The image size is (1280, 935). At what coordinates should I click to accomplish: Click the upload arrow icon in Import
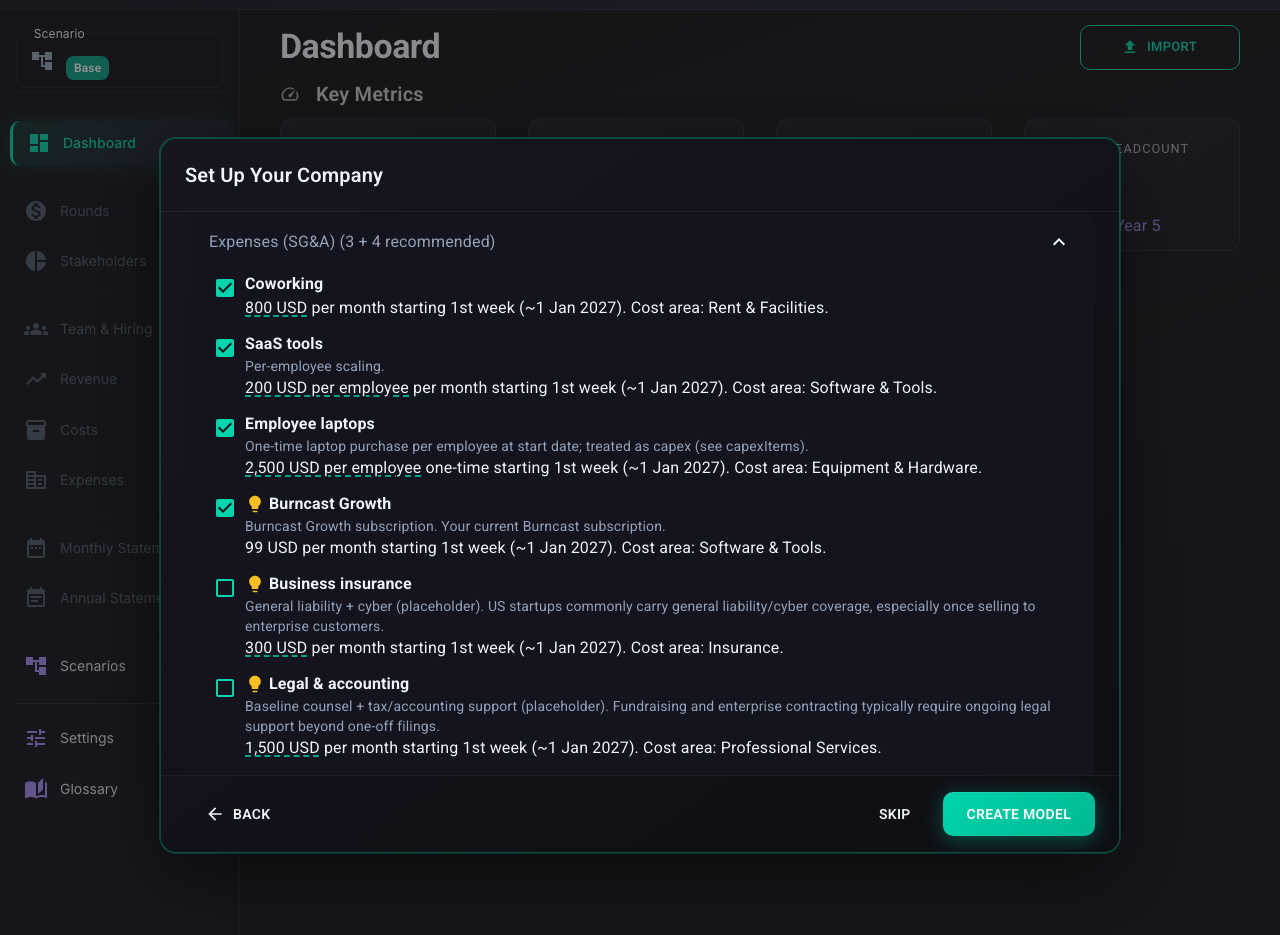tap(1130, 47)
